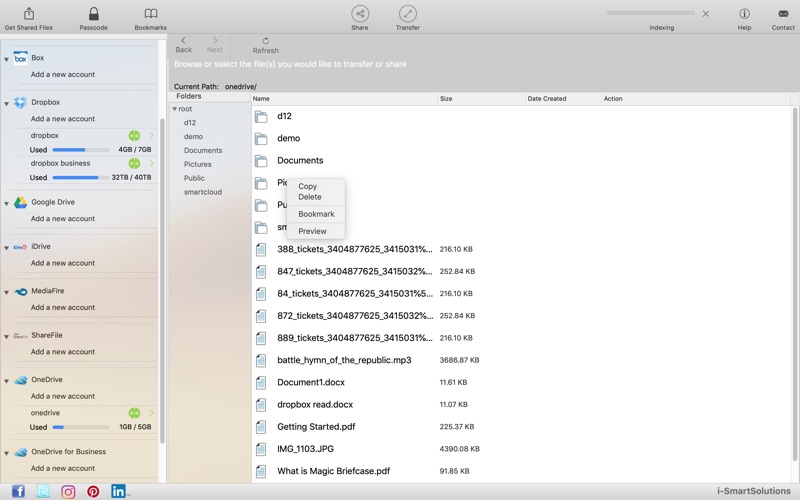The height and width of the screenshot is (500, 800).
Task: Click the Transfer icon in toolbar
Action: [407, 14]
